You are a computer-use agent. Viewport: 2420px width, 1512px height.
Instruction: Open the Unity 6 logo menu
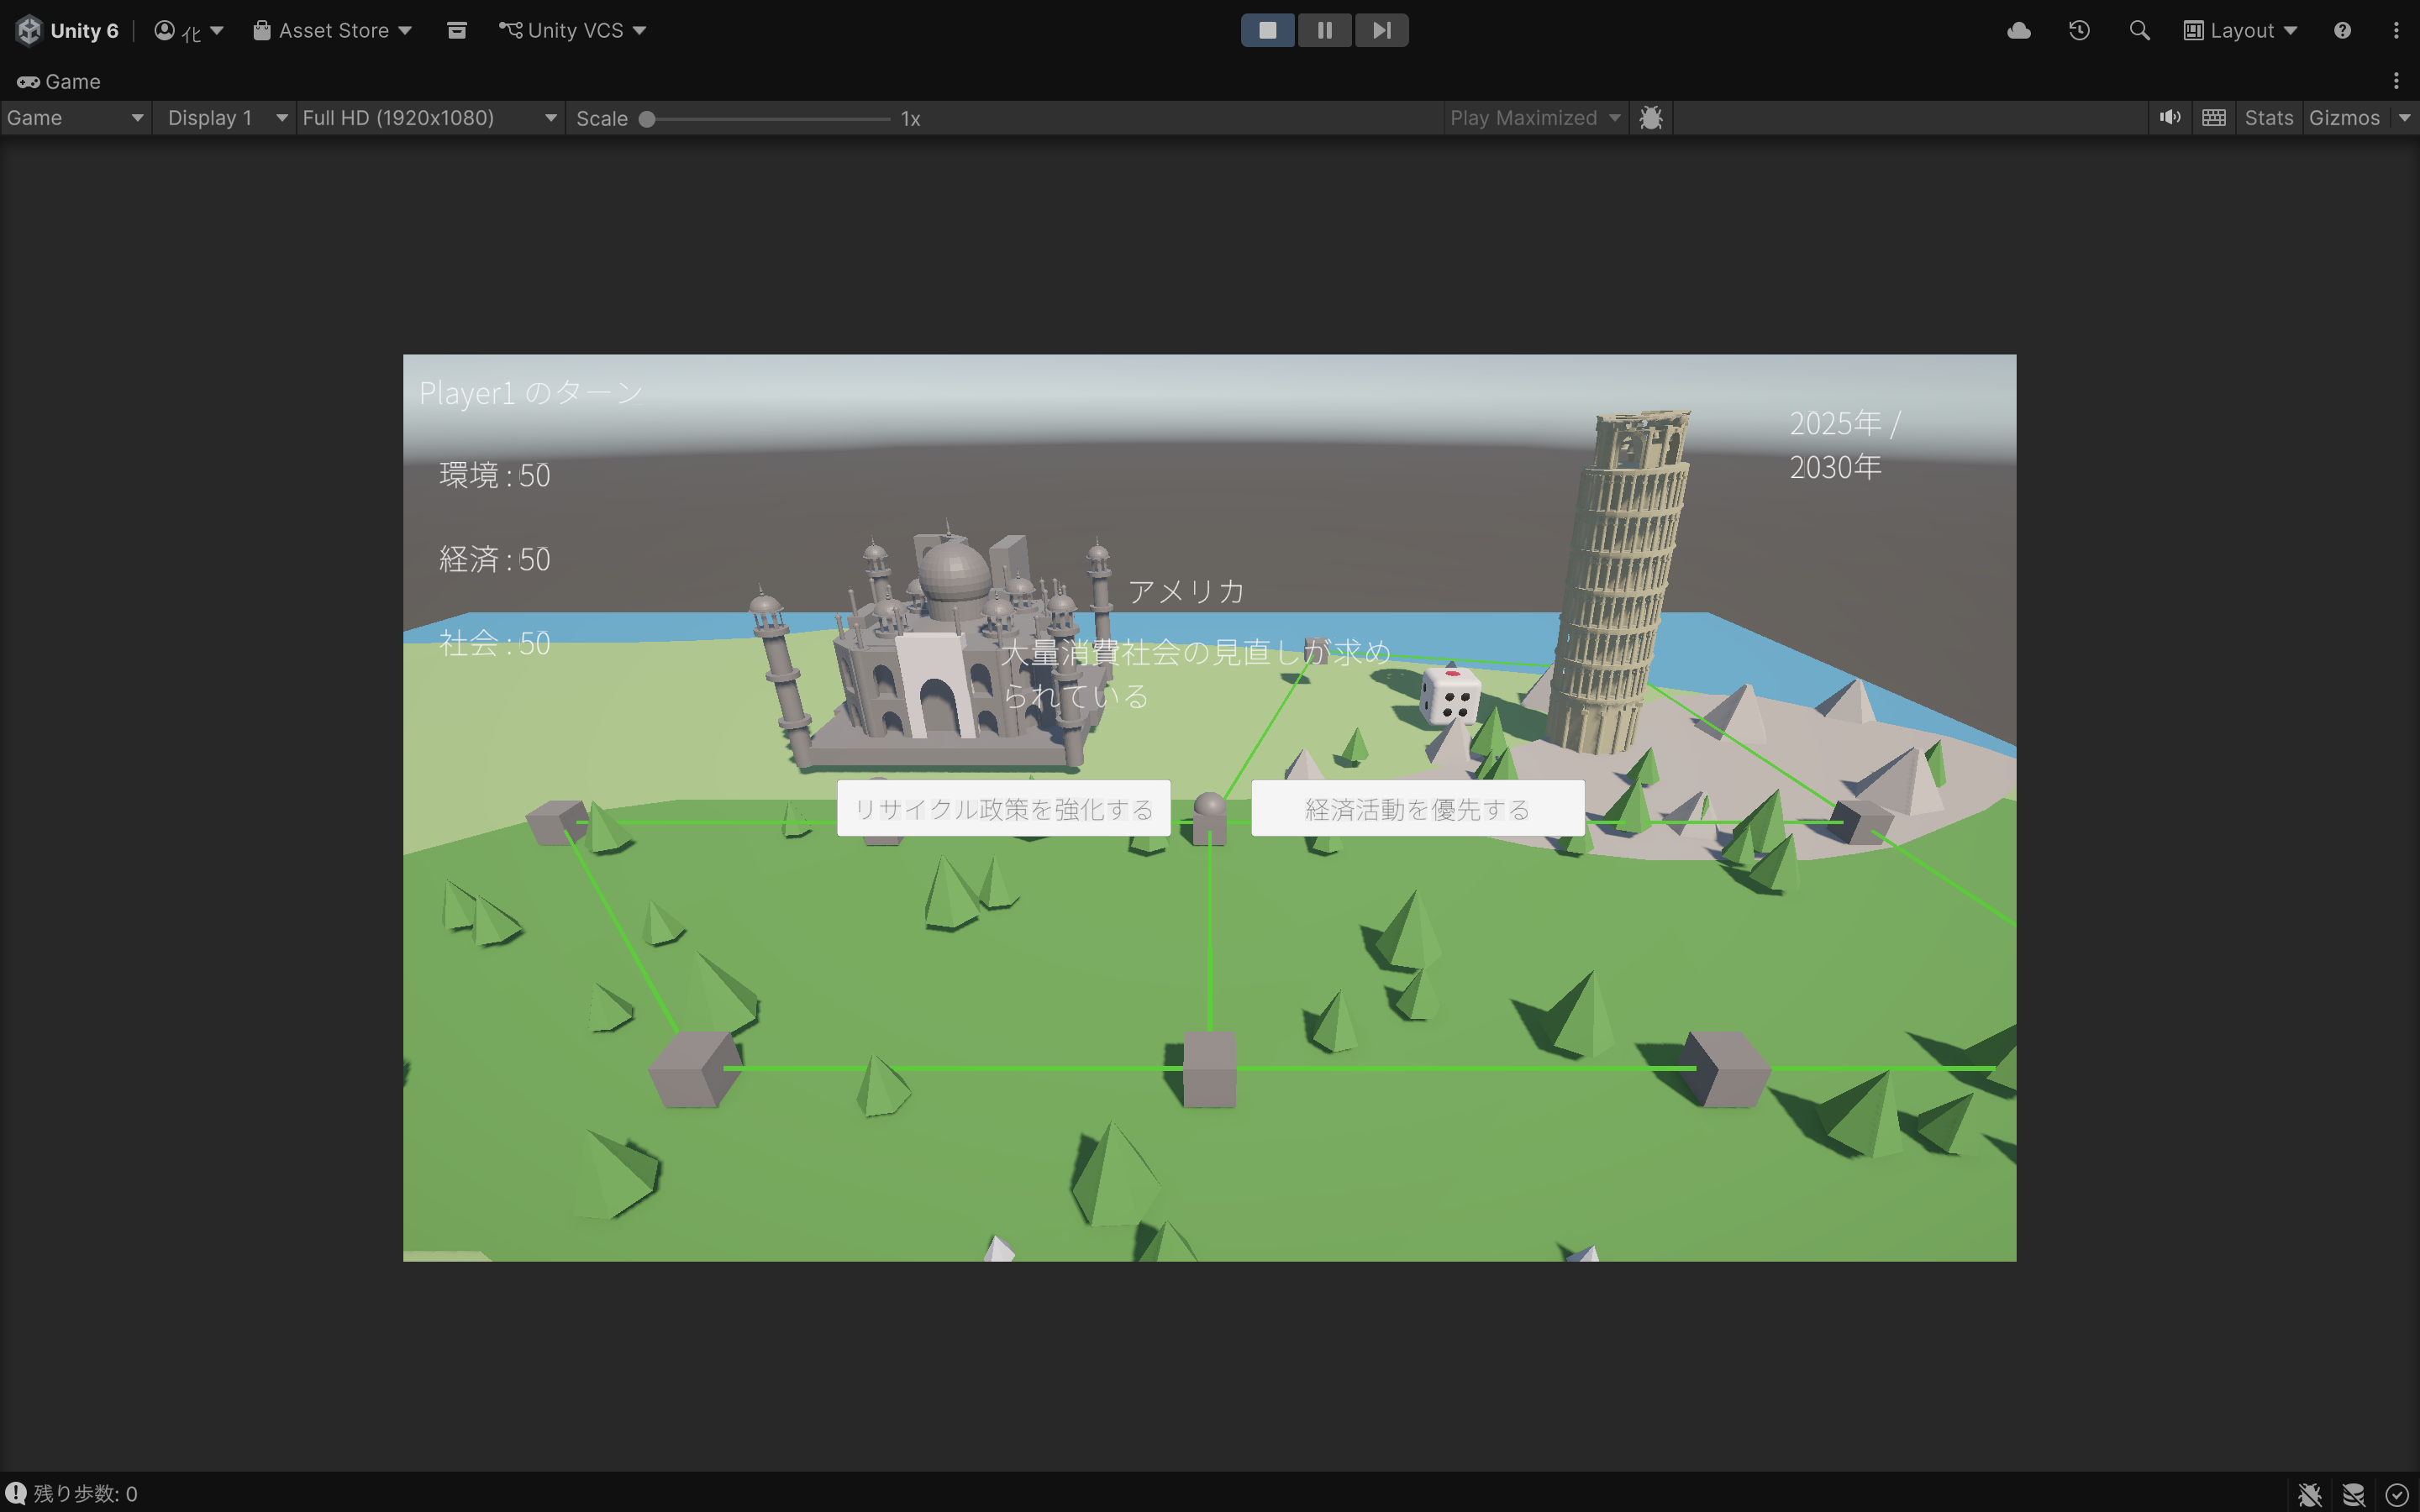(67, 30)
